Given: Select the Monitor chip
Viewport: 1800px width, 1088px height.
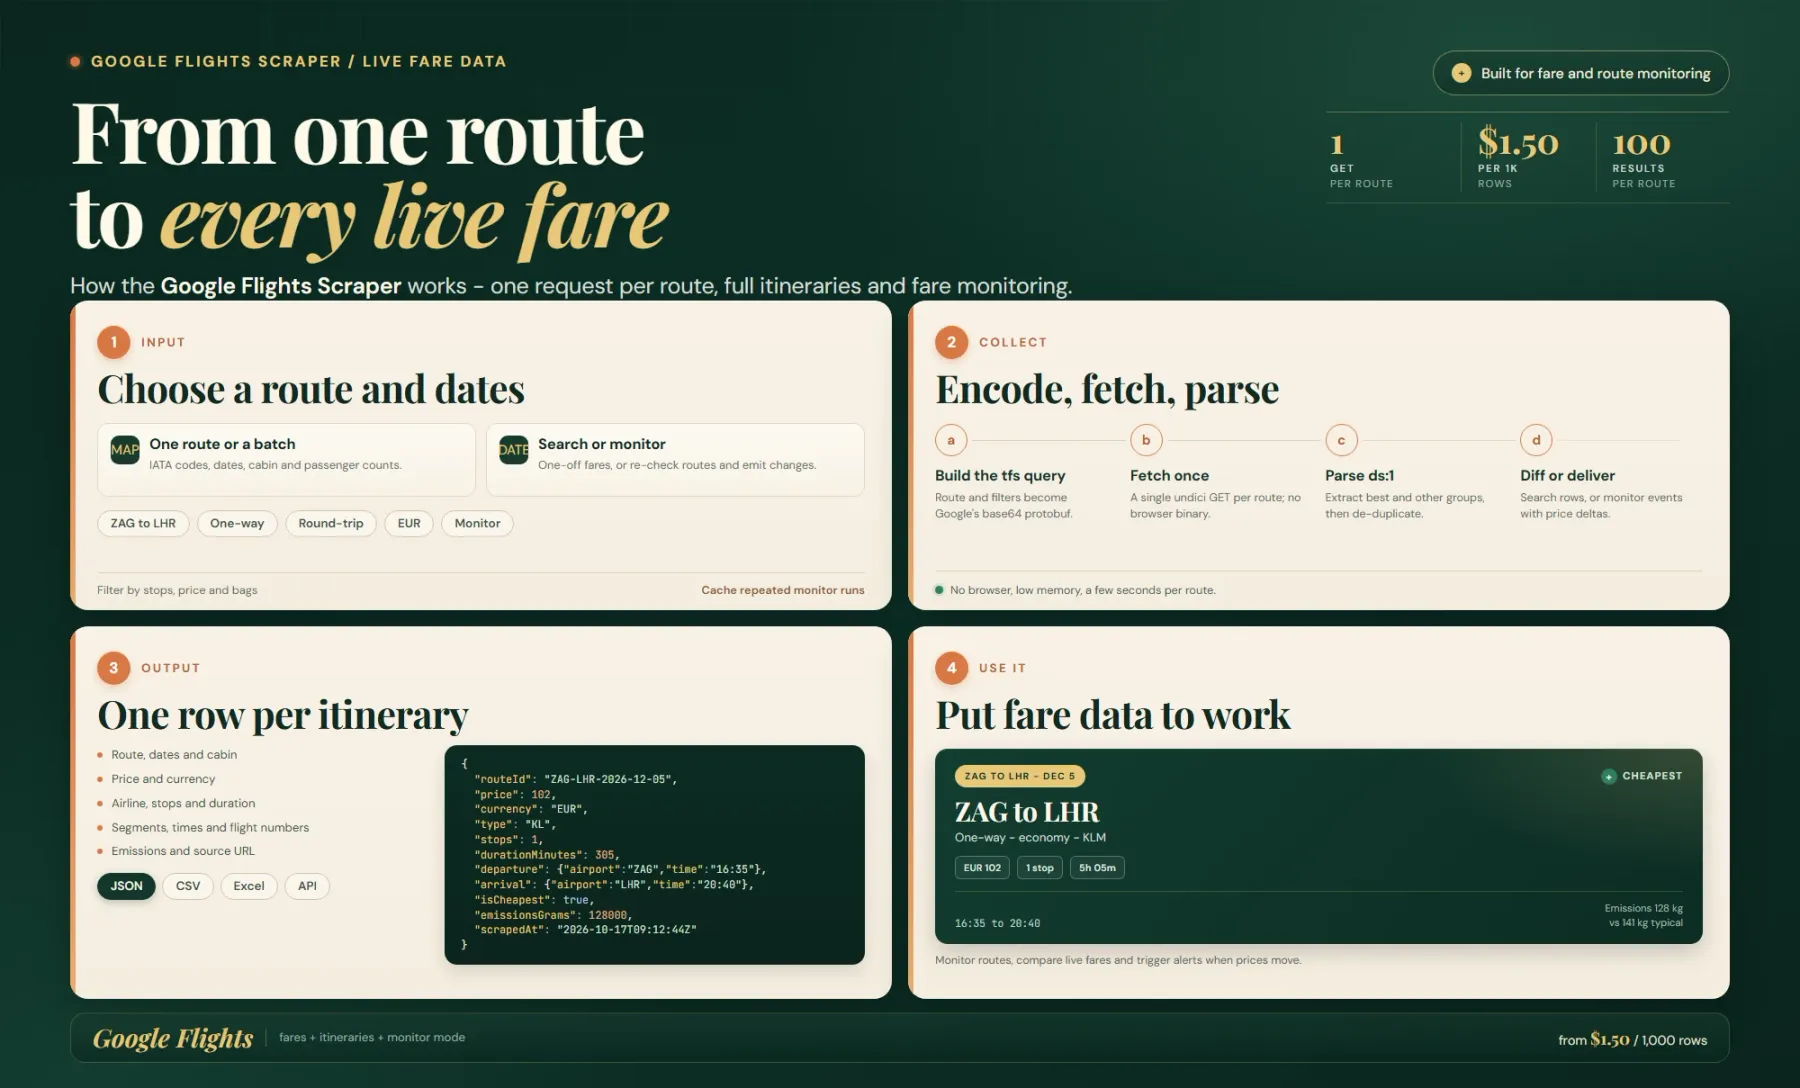Looking at the screenshot, I should click(x=477, y=523).
